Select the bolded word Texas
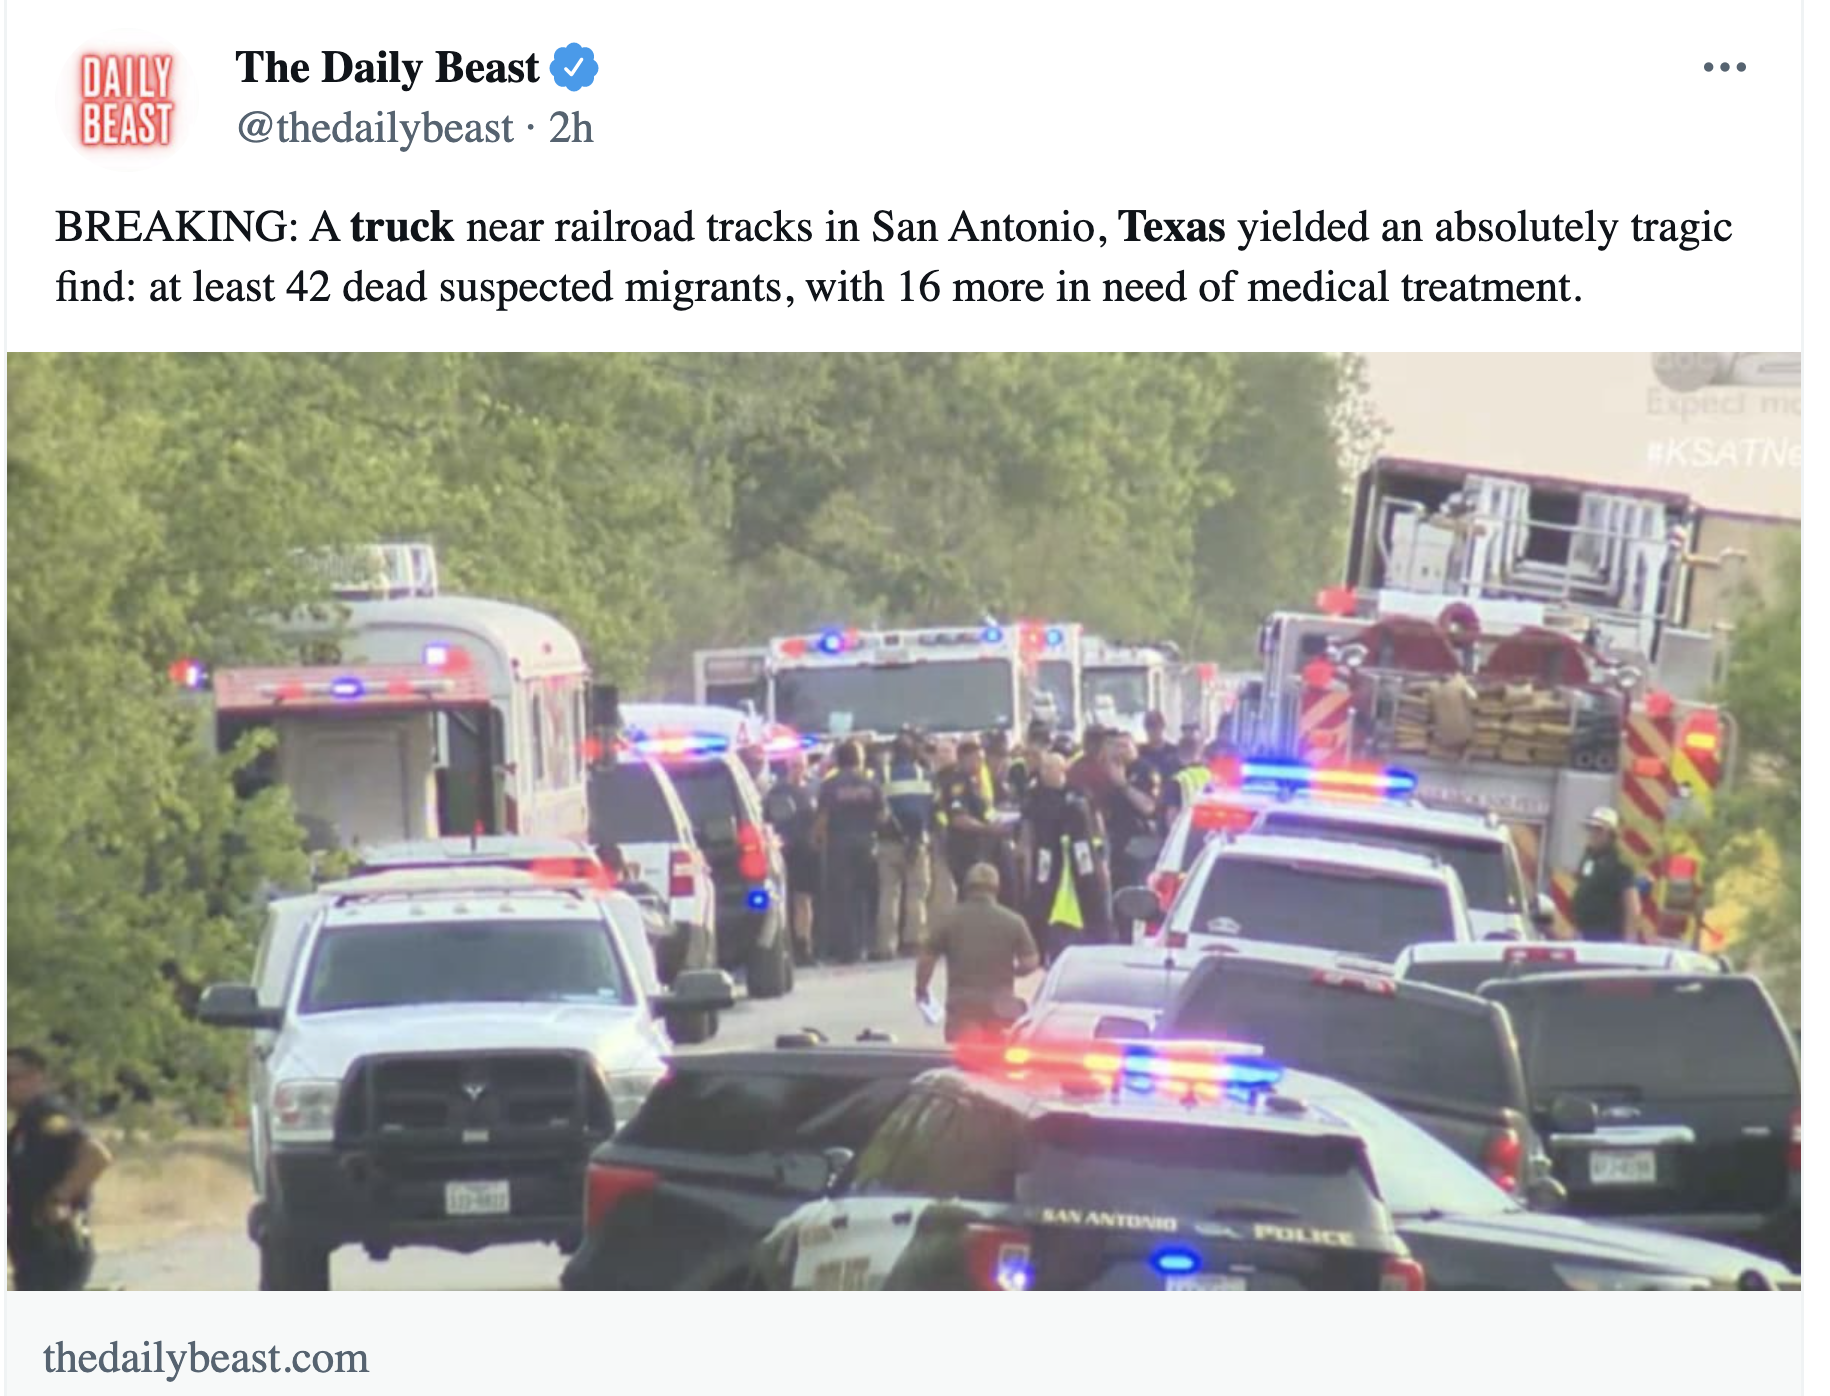The height and width of the screenshot is (1396, 1830). pyautogui.click(x=1171, y=227)
